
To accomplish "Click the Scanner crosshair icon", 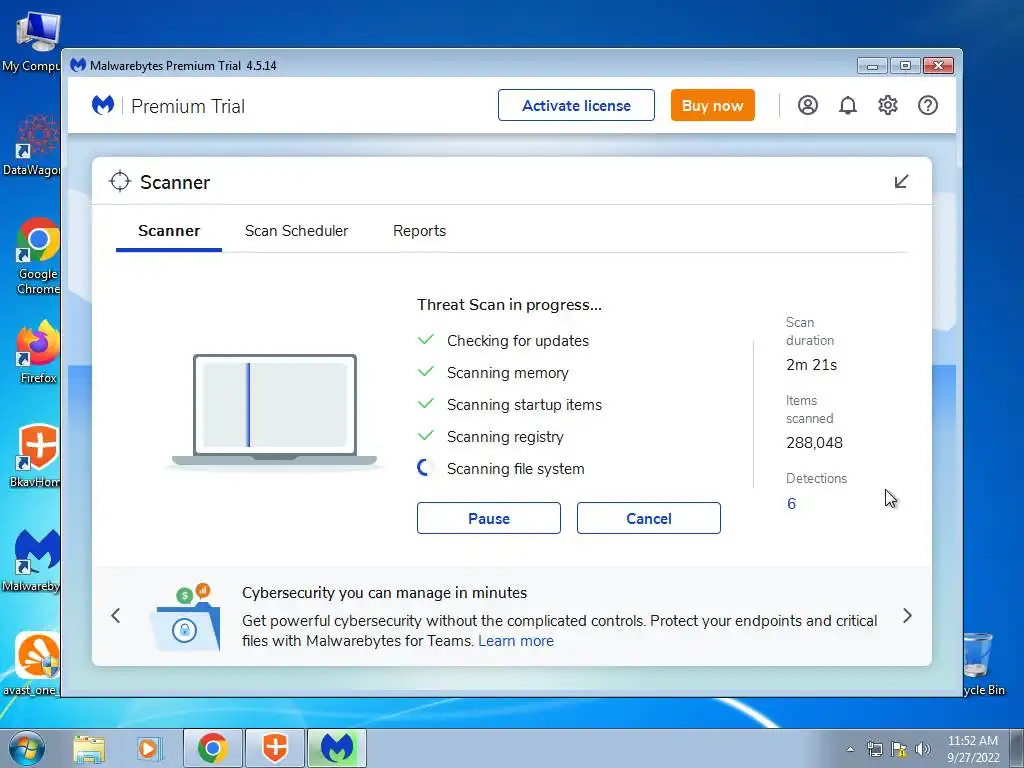I will 120,182.
